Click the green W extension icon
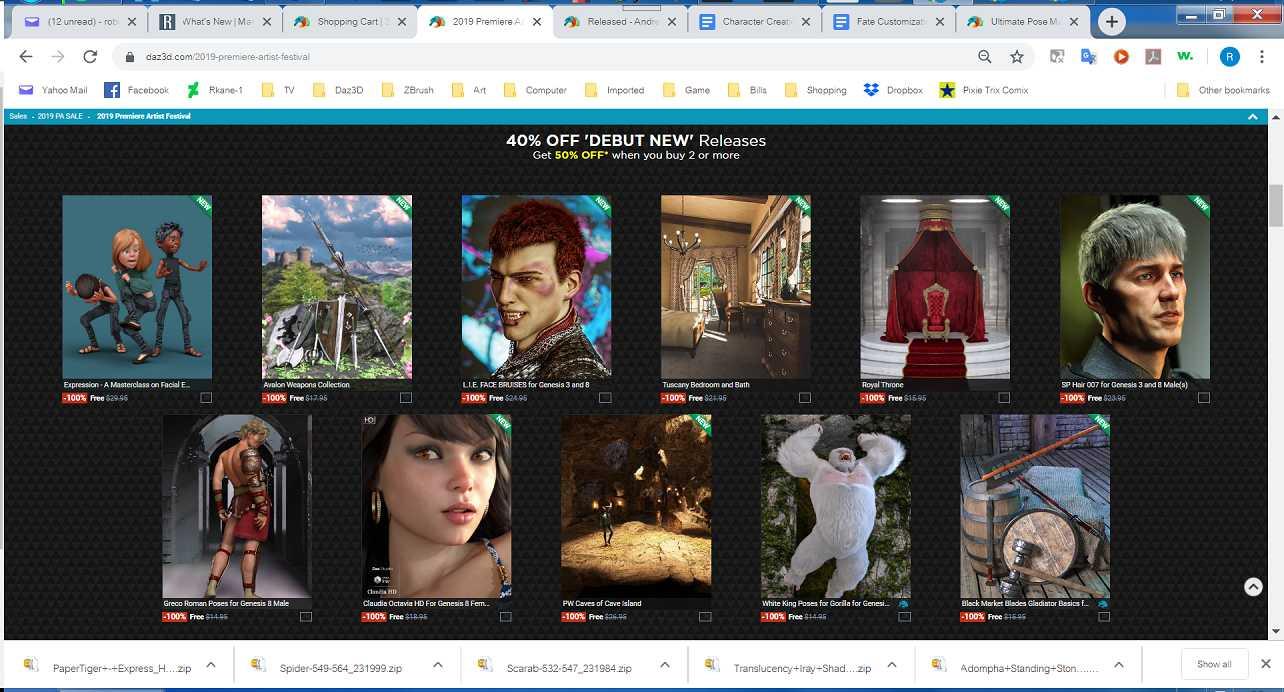1284x692 pixels. point(1185,57)
